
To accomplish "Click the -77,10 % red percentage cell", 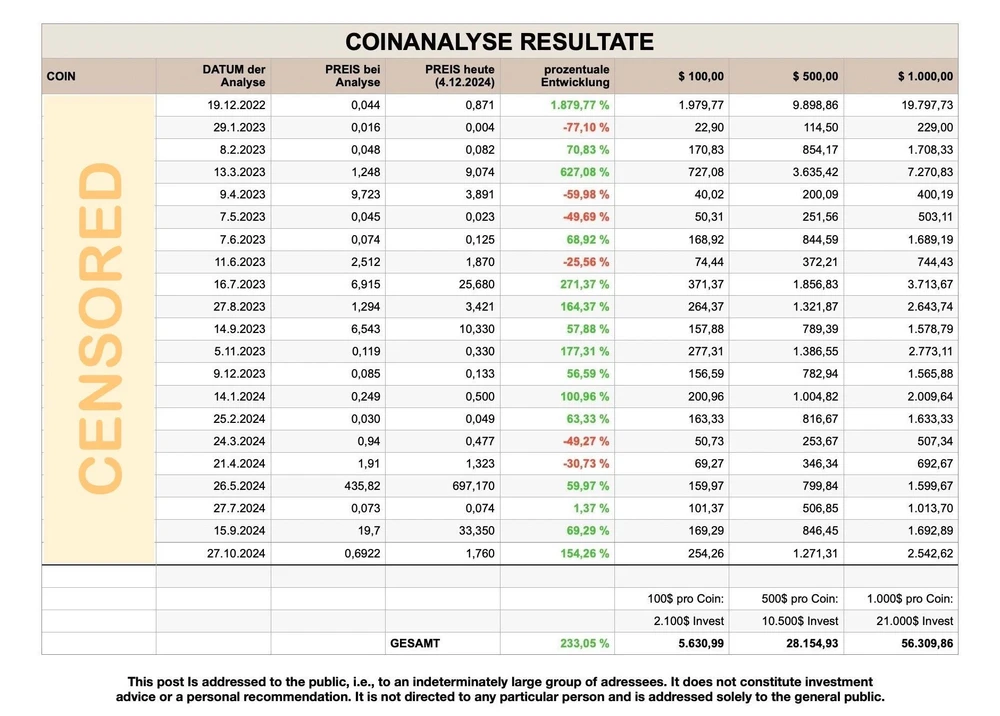I will click(586, 127).
